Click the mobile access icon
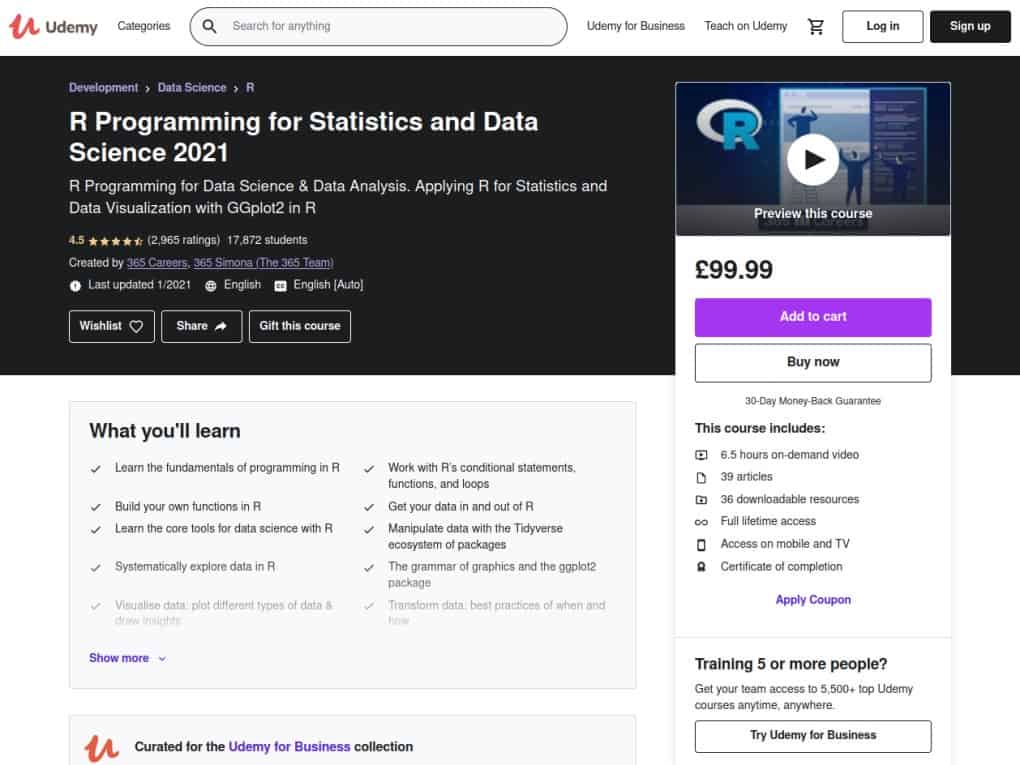 (x=701, y=544)
